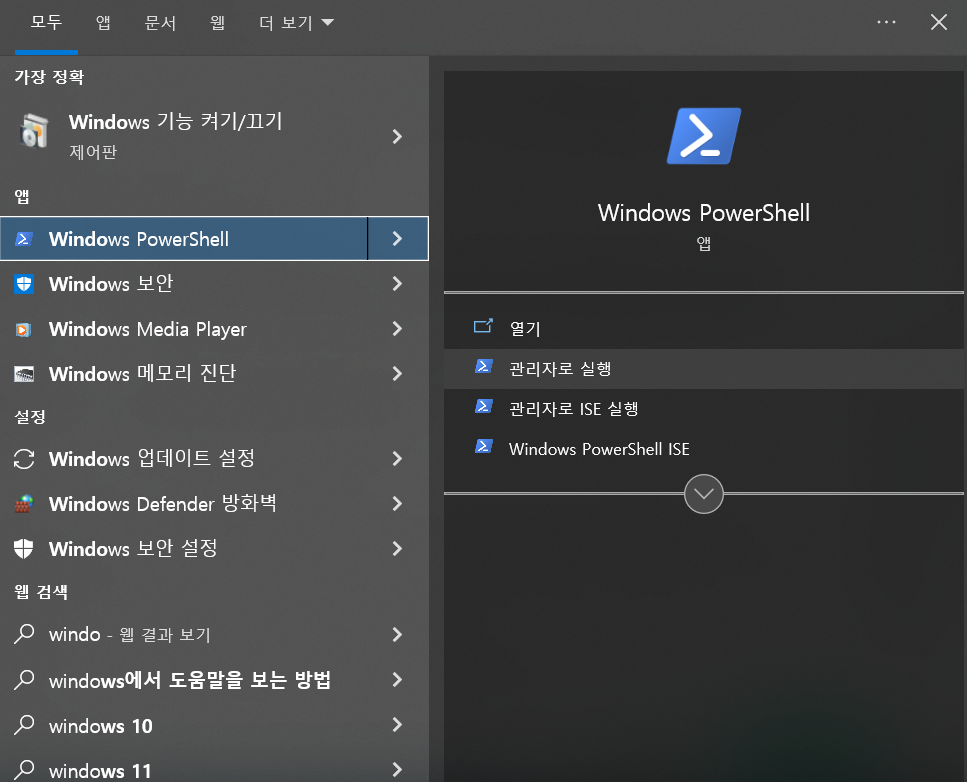
Task: Open Windows Media Player result
Action: pyautogui.click(x=214, y=329)
